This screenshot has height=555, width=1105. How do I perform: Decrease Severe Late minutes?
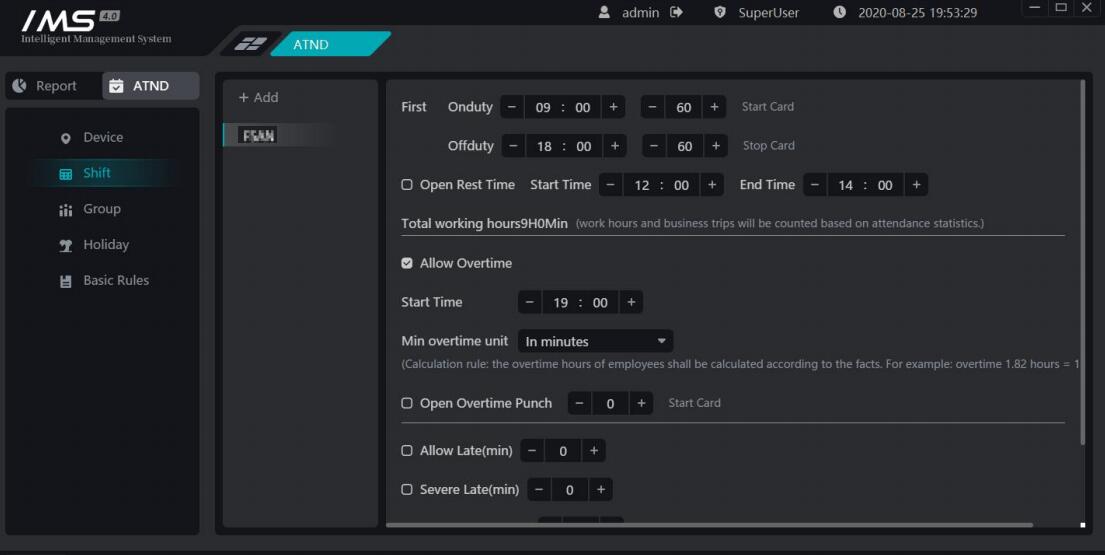pyautogui.click(x=539, y=489)
